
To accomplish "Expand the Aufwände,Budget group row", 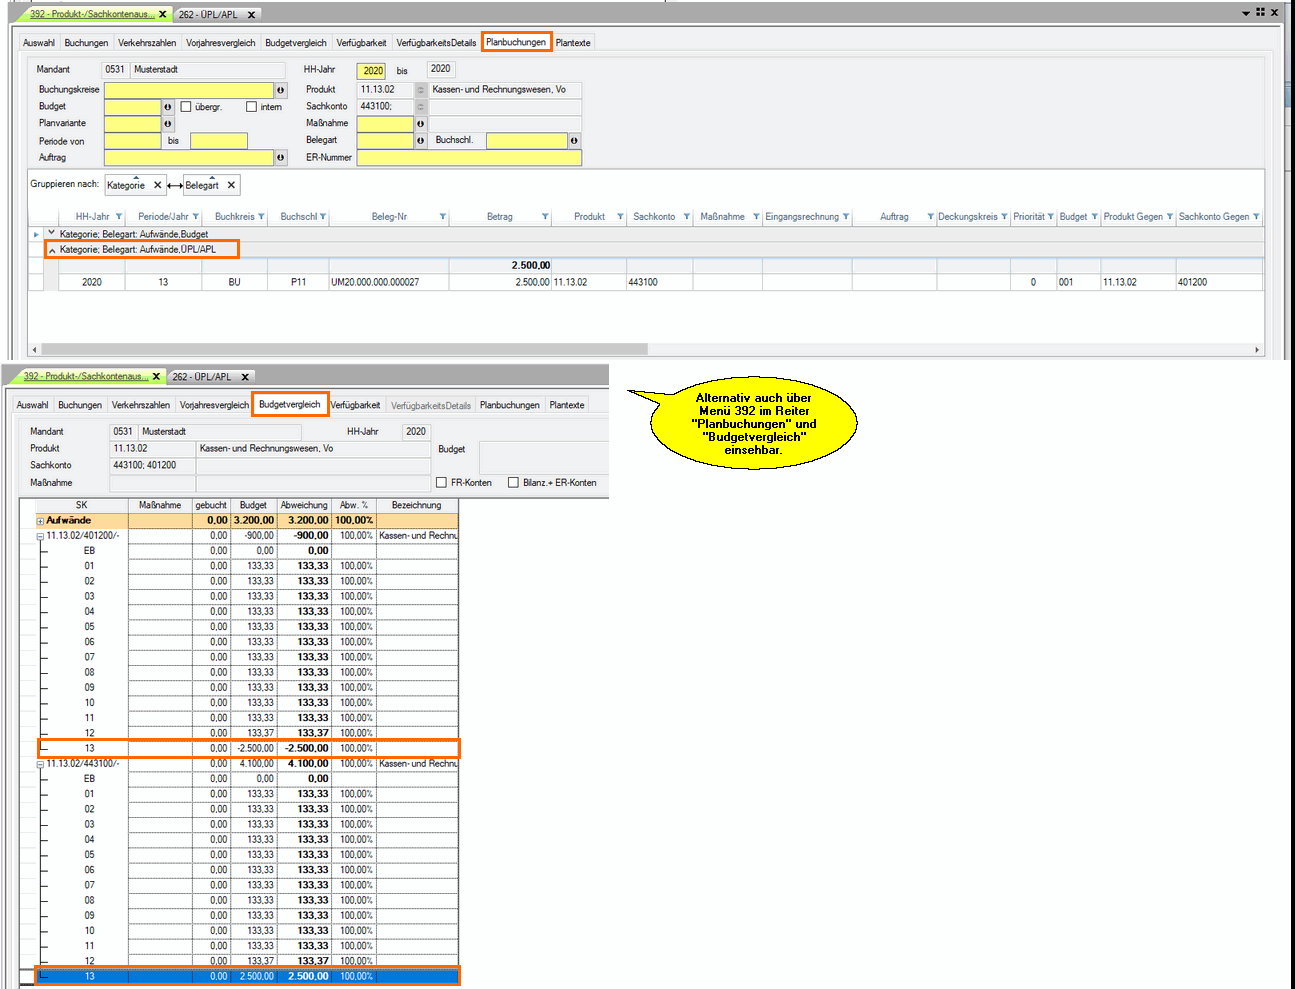I will pyautogui.click(x=52, y=233).
